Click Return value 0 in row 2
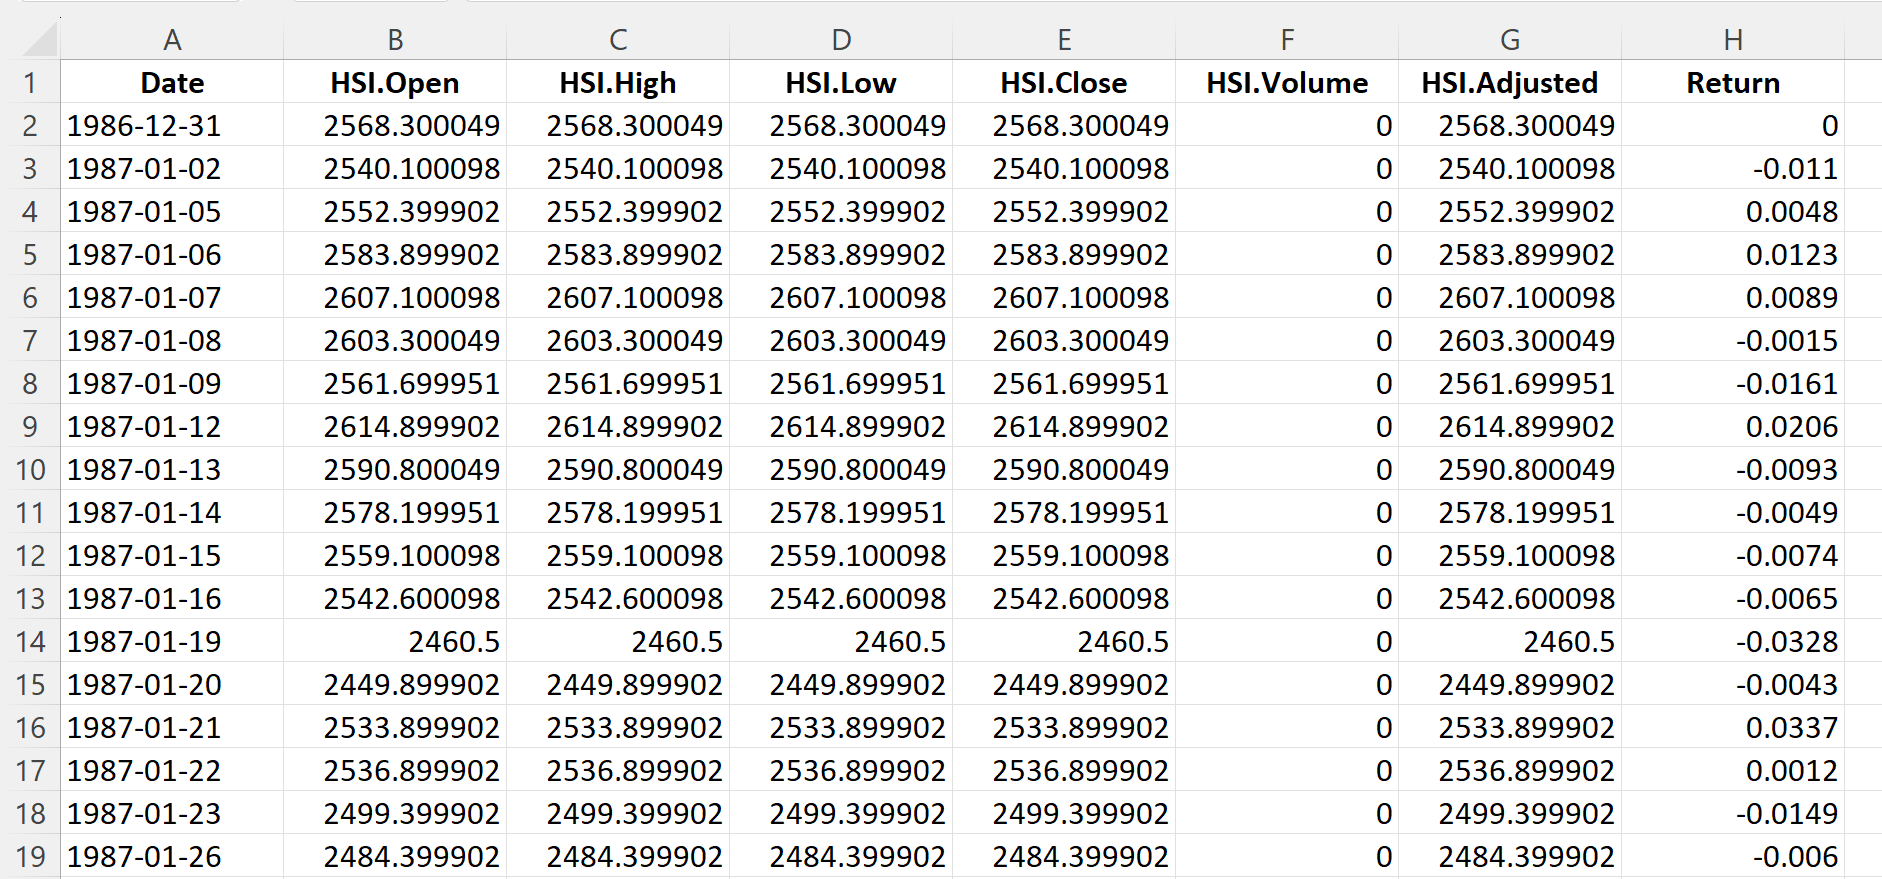 (1733, 125)
